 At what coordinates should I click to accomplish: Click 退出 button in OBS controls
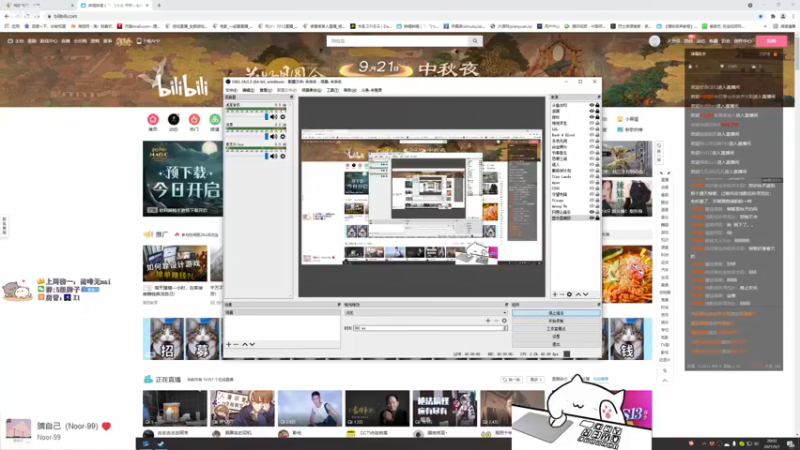[x=556, y=344]
